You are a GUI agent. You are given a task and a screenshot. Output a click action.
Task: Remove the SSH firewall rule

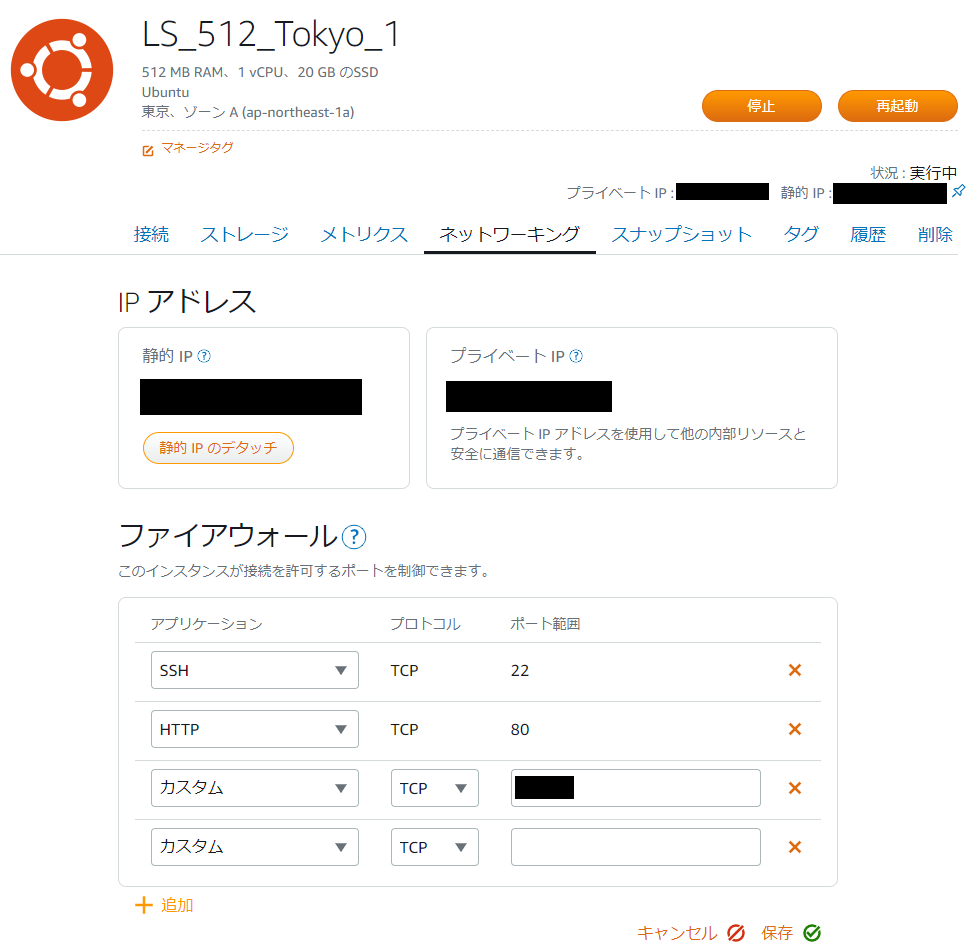[795, 670]
